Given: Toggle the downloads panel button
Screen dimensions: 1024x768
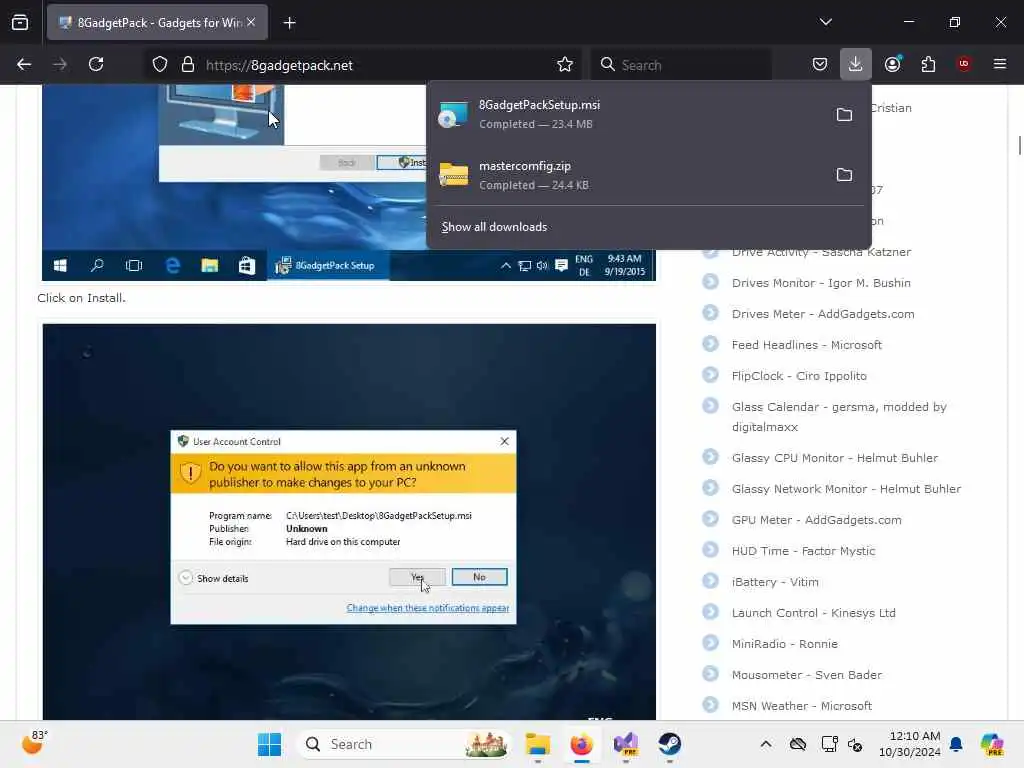Looking at the screenshot, I should coord(856,64).
